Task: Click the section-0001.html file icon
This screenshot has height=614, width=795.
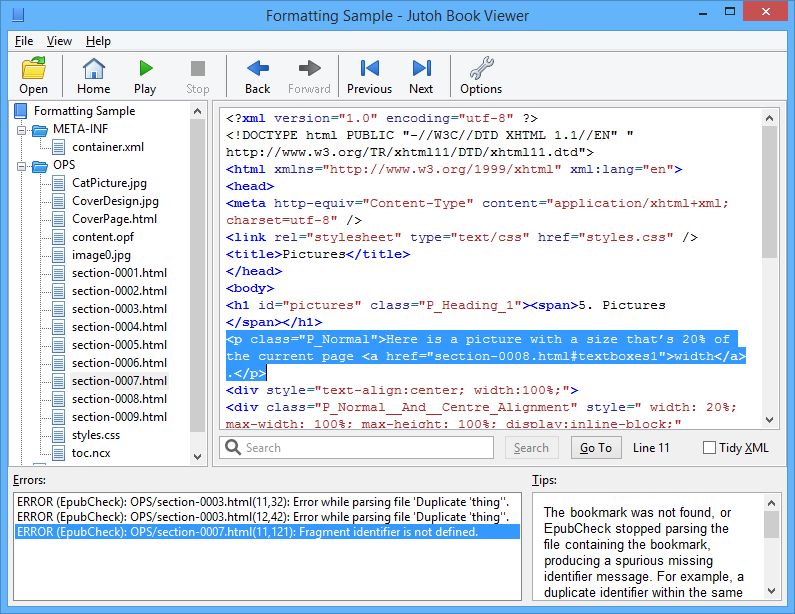Action: pyautogui.click(x=59, y=273)
